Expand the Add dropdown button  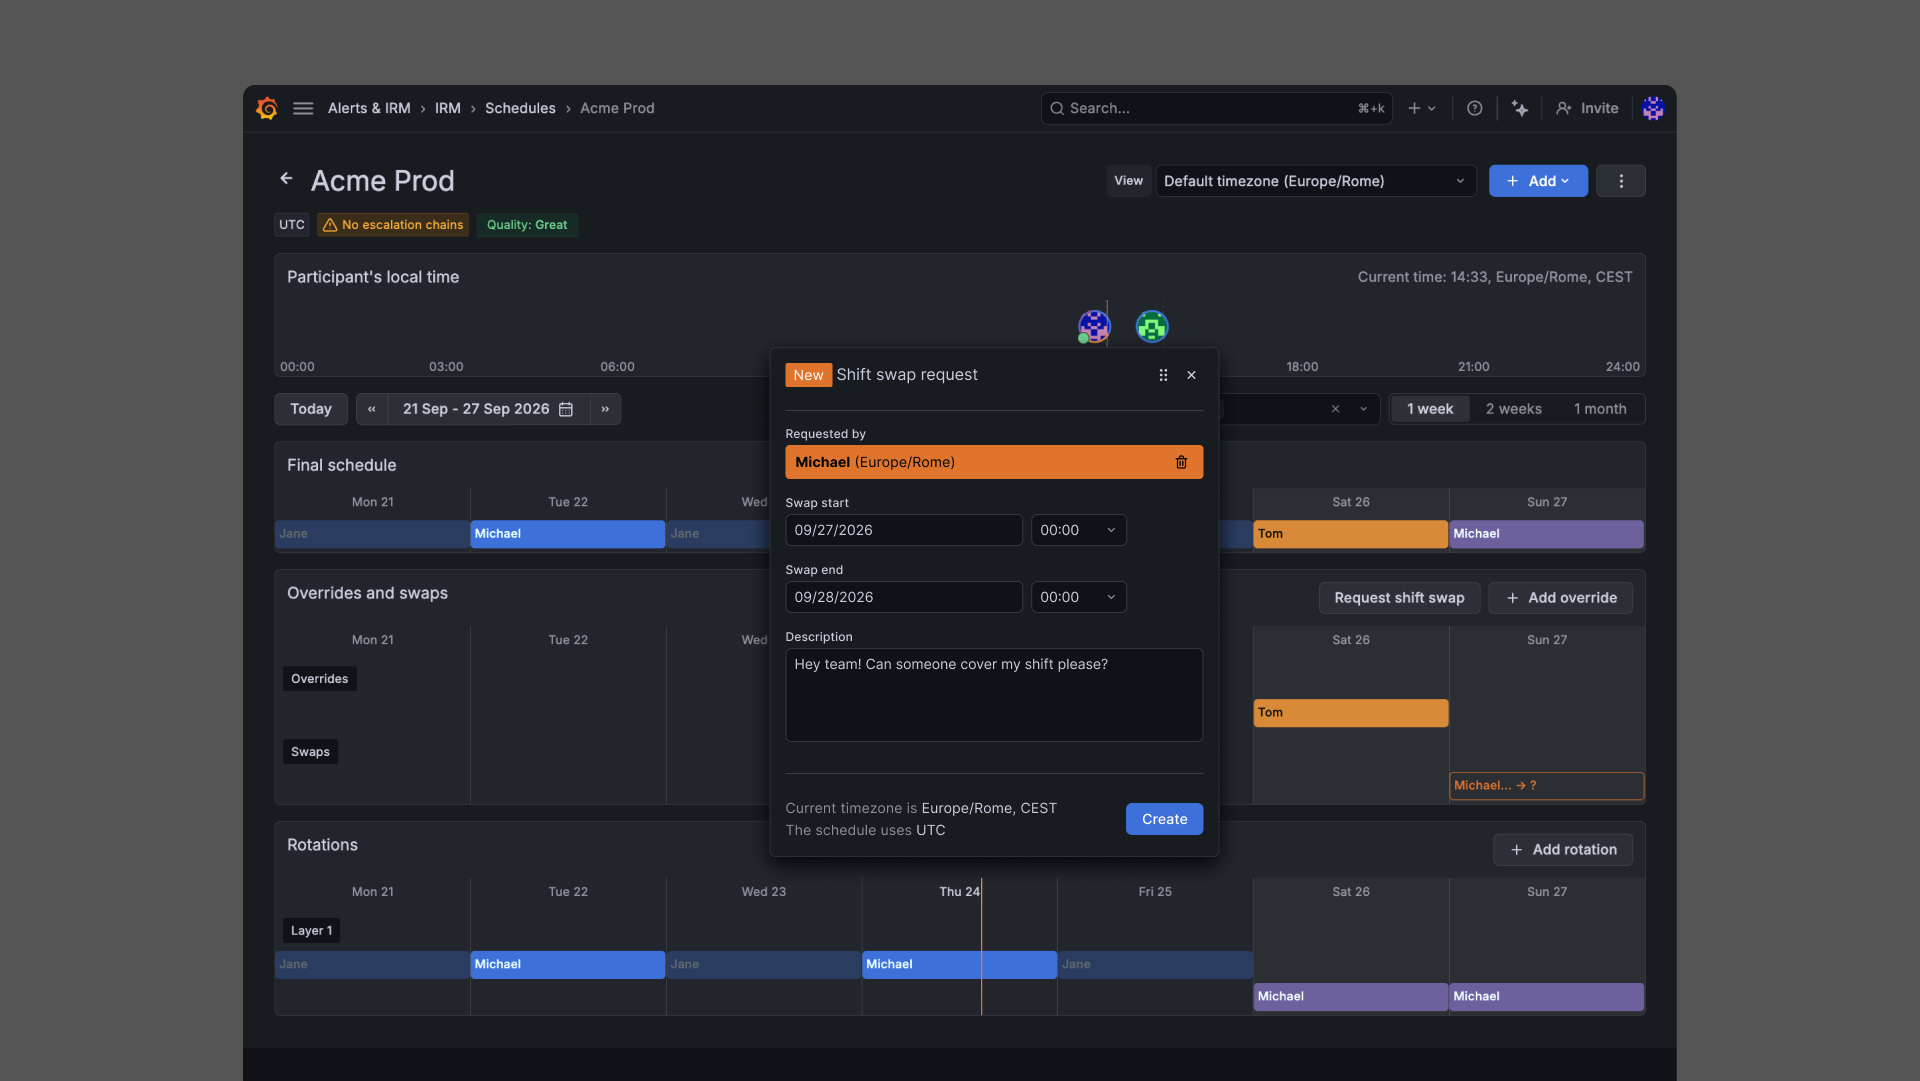(1538, 181)
